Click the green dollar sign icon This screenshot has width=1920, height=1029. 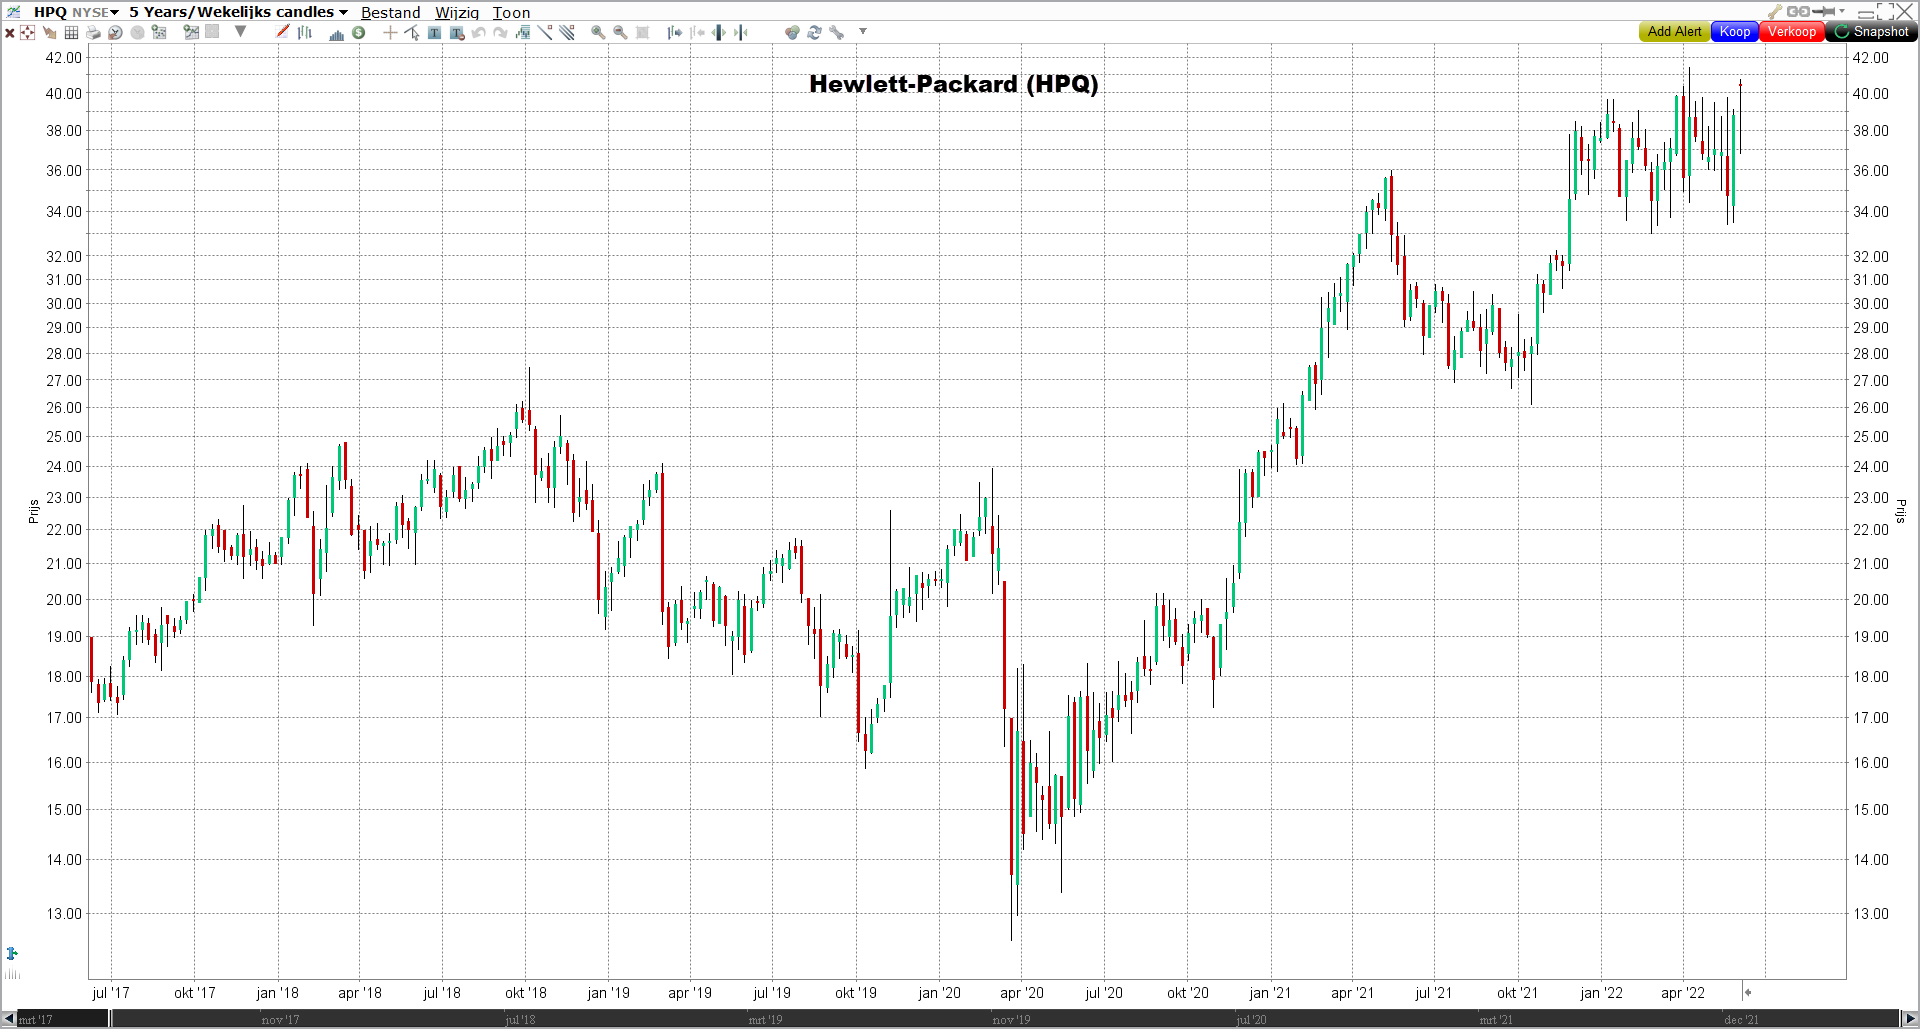tap(358, 32)
